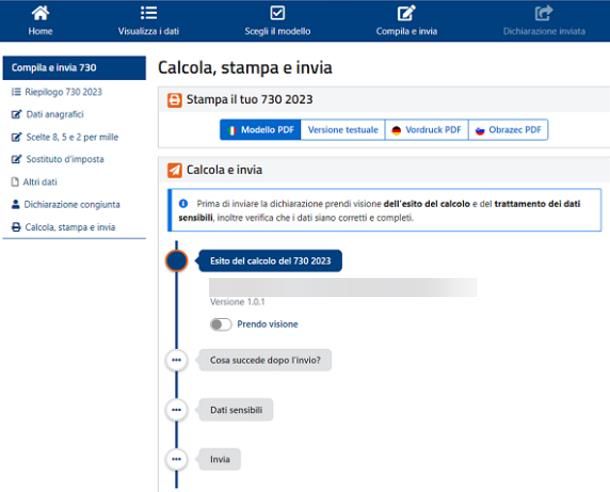Click the Visualizza i dati list icon

tap(149, 13)
